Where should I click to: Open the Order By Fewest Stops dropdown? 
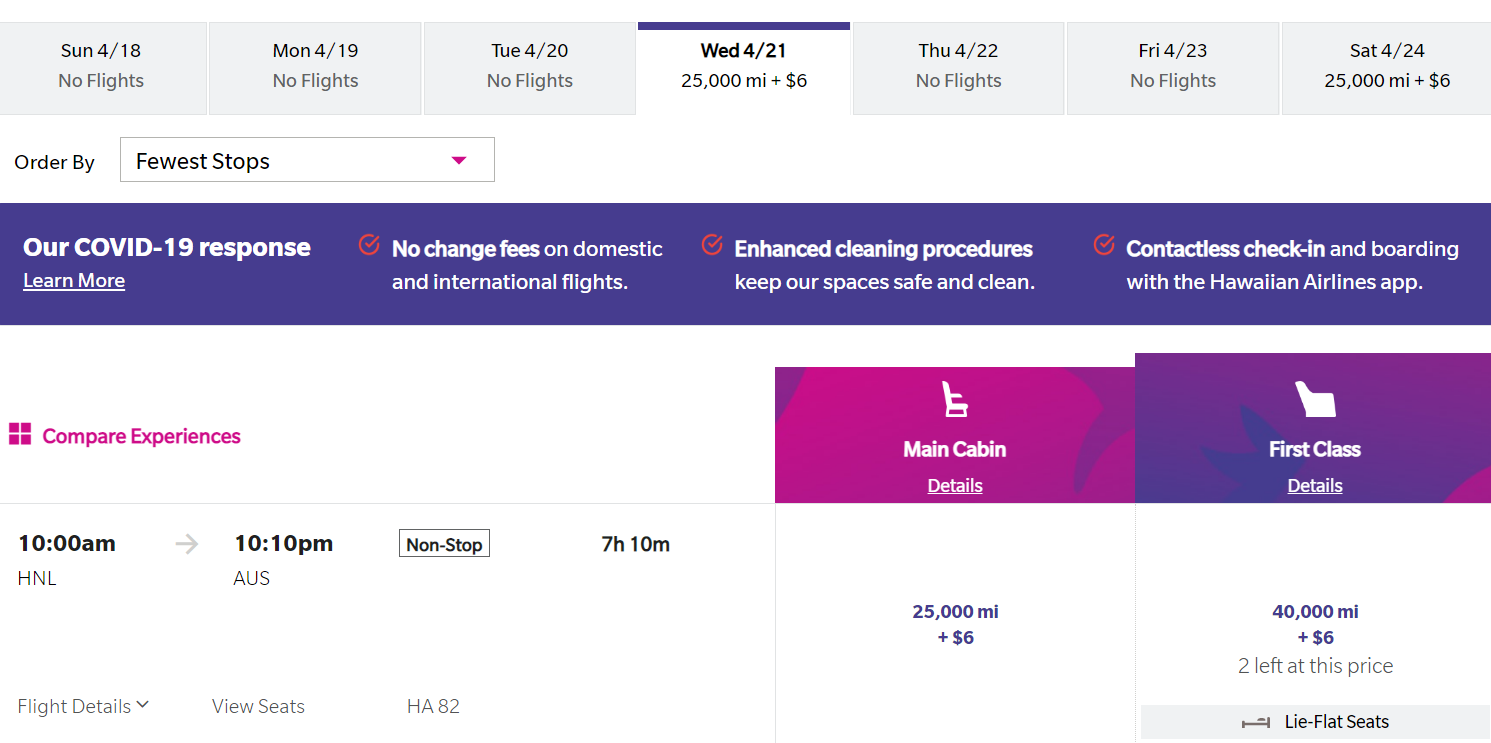[307, 160]
